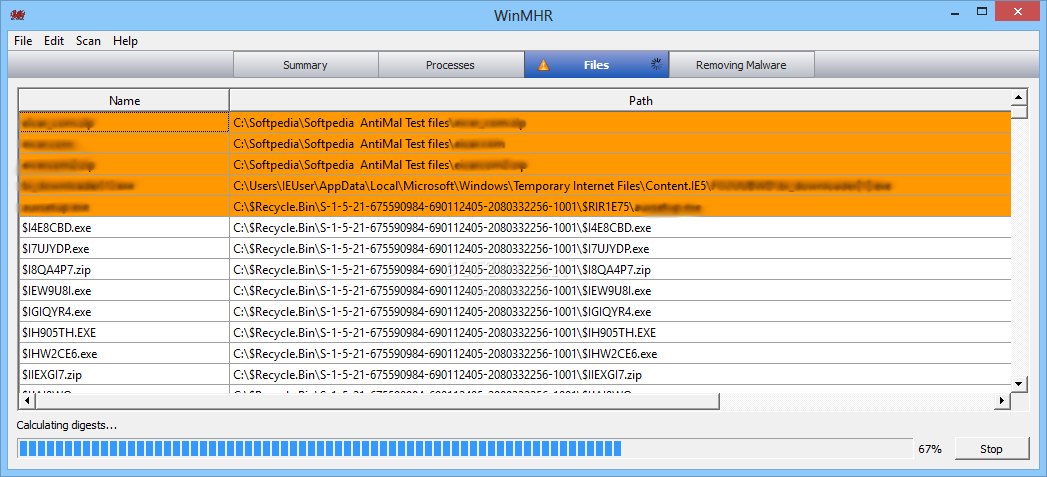Image resolution: width=1047 pixels, height=477 pixels.
Task: Open the Edit menu
Action: point(54,41)
